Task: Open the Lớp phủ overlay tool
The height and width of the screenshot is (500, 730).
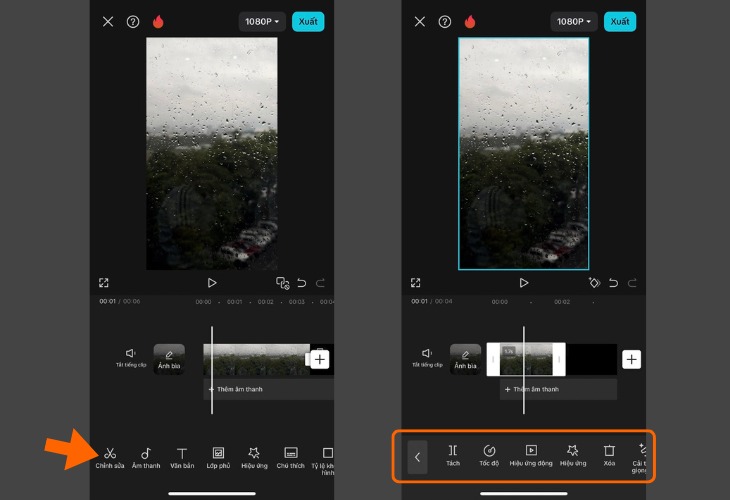Action: point(218,455)
